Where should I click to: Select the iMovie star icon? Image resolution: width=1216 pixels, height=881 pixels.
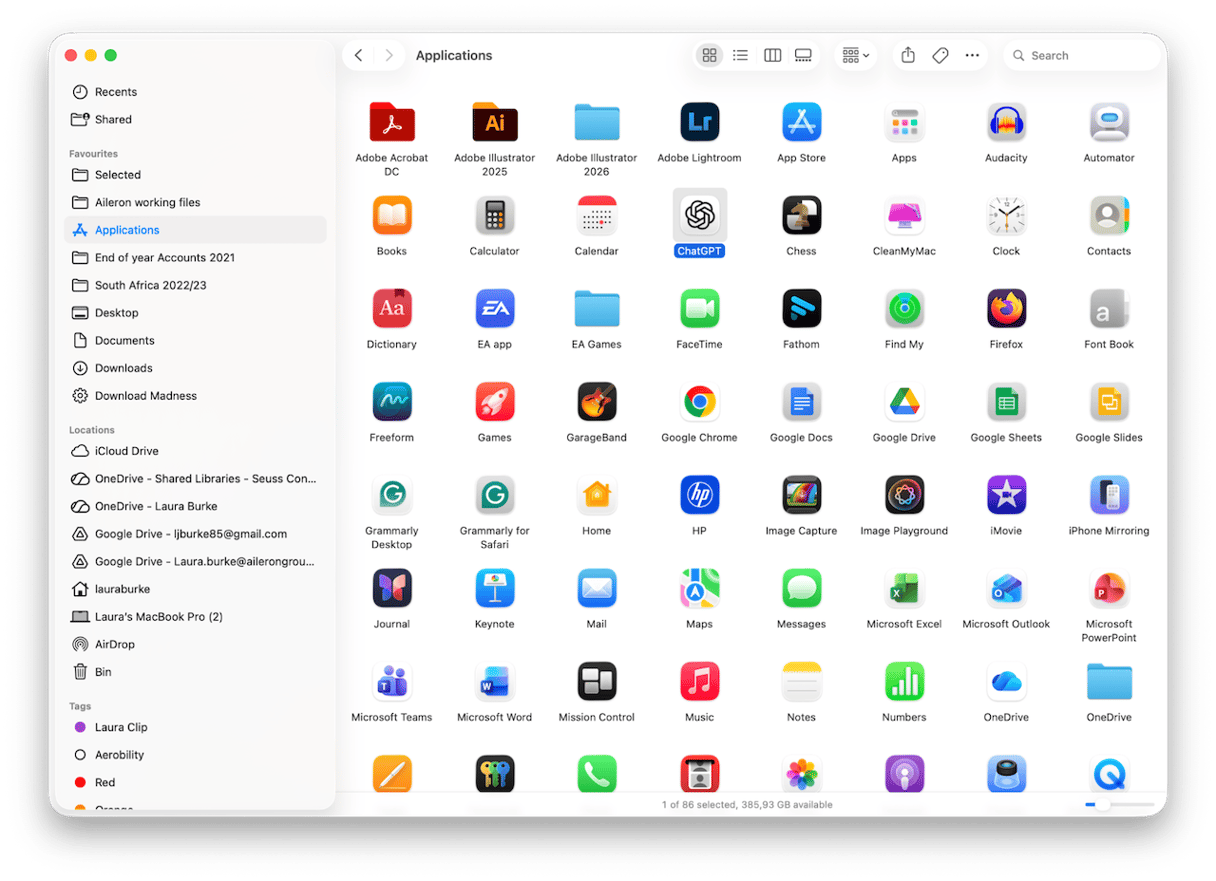[1006, 495]
